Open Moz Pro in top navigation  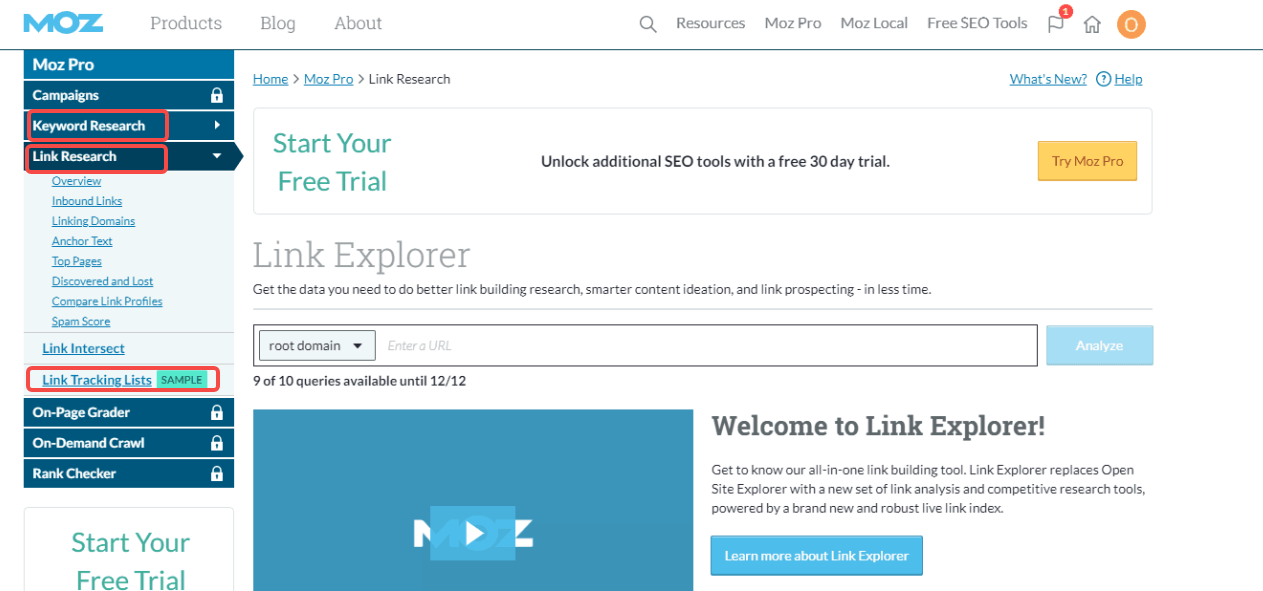tap(793, 23)
